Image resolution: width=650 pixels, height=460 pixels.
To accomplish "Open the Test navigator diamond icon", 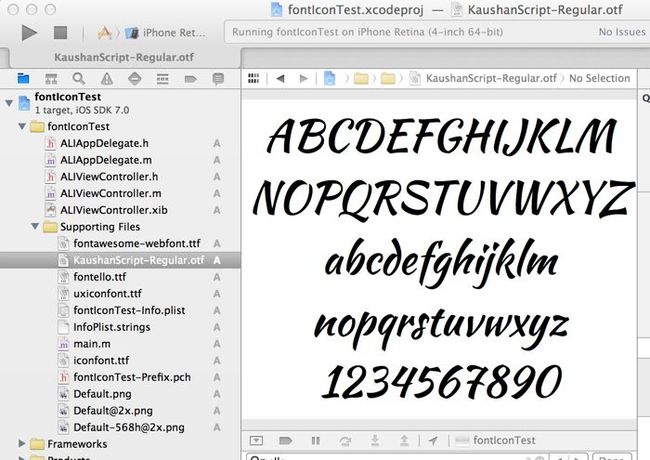I will point(135,78).
